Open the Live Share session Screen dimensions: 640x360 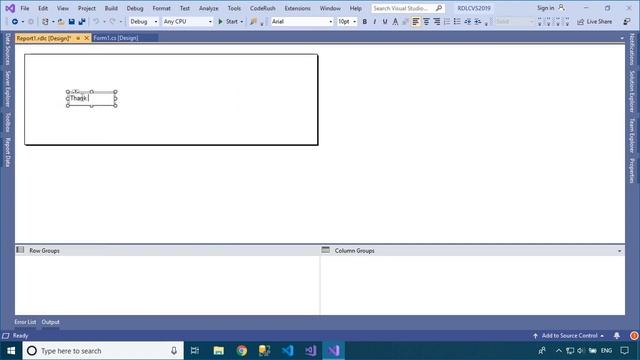tap(594, 22)
